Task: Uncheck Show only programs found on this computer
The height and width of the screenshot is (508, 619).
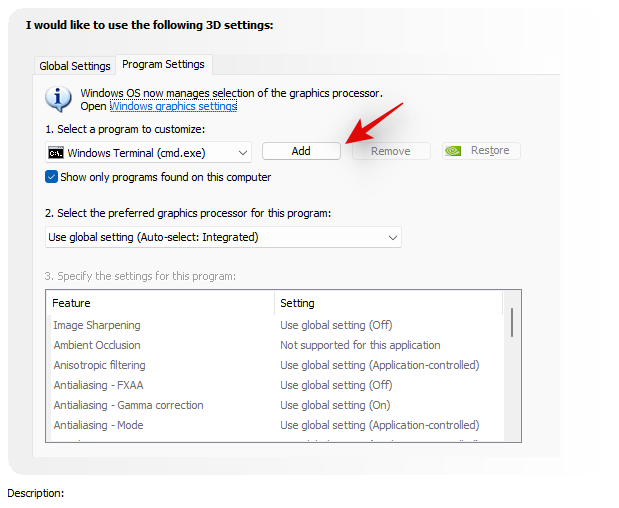Action: 52,177
